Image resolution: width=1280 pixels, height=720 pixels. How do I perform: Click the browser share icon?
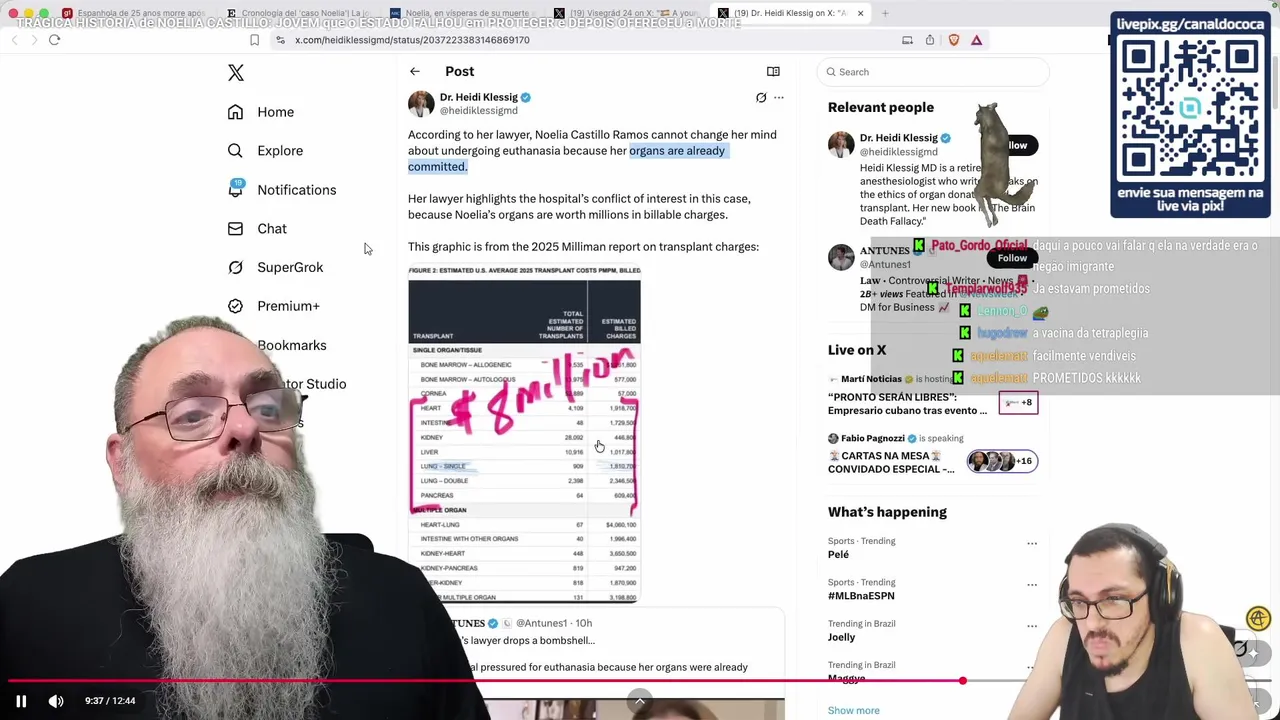click(930, 40)
